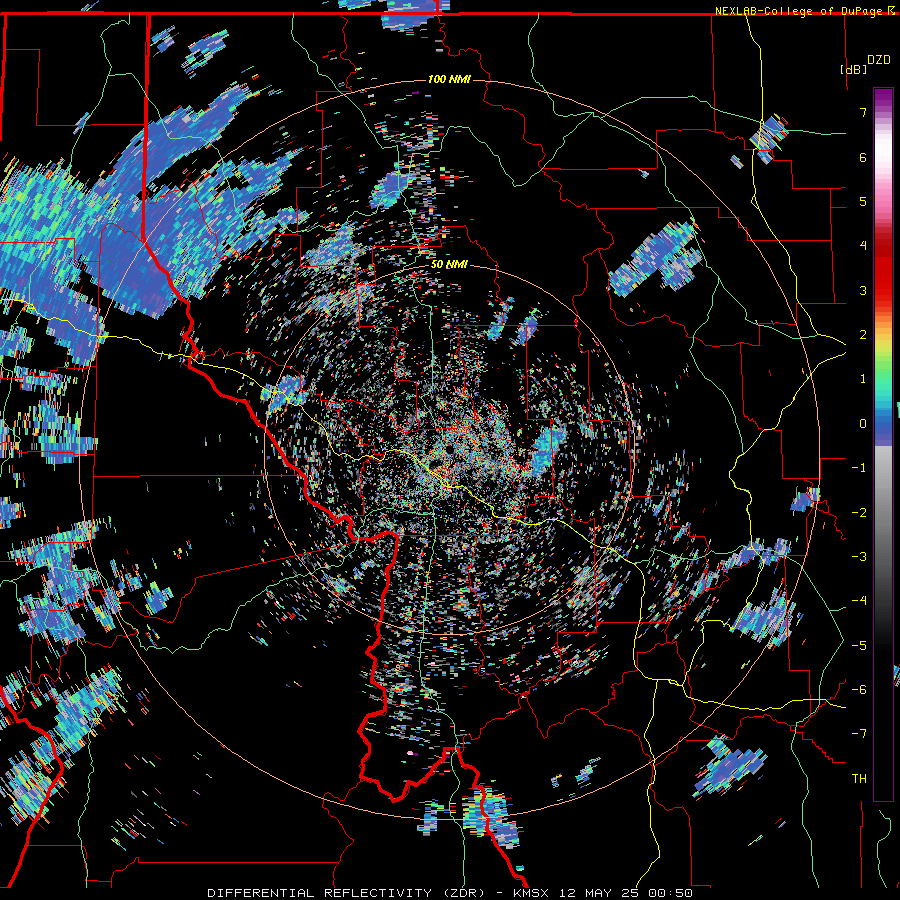900x900 pixels.
Task: Click the 6 value on color scale
Action: click(863, 157)
